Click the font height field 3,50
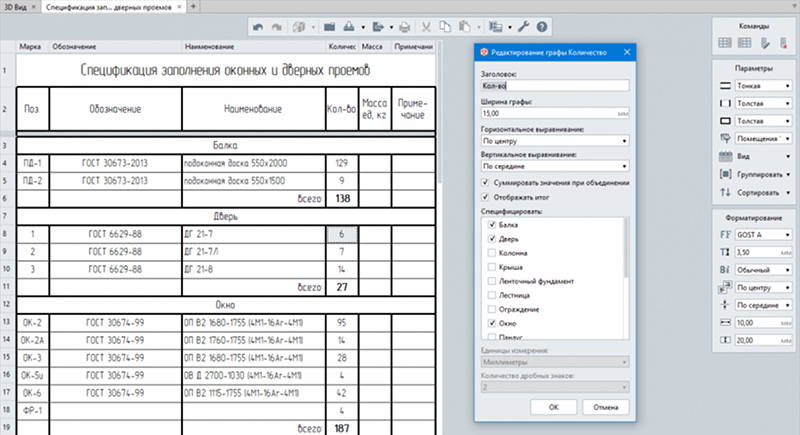The image size is (800, 435). [764, 252]
